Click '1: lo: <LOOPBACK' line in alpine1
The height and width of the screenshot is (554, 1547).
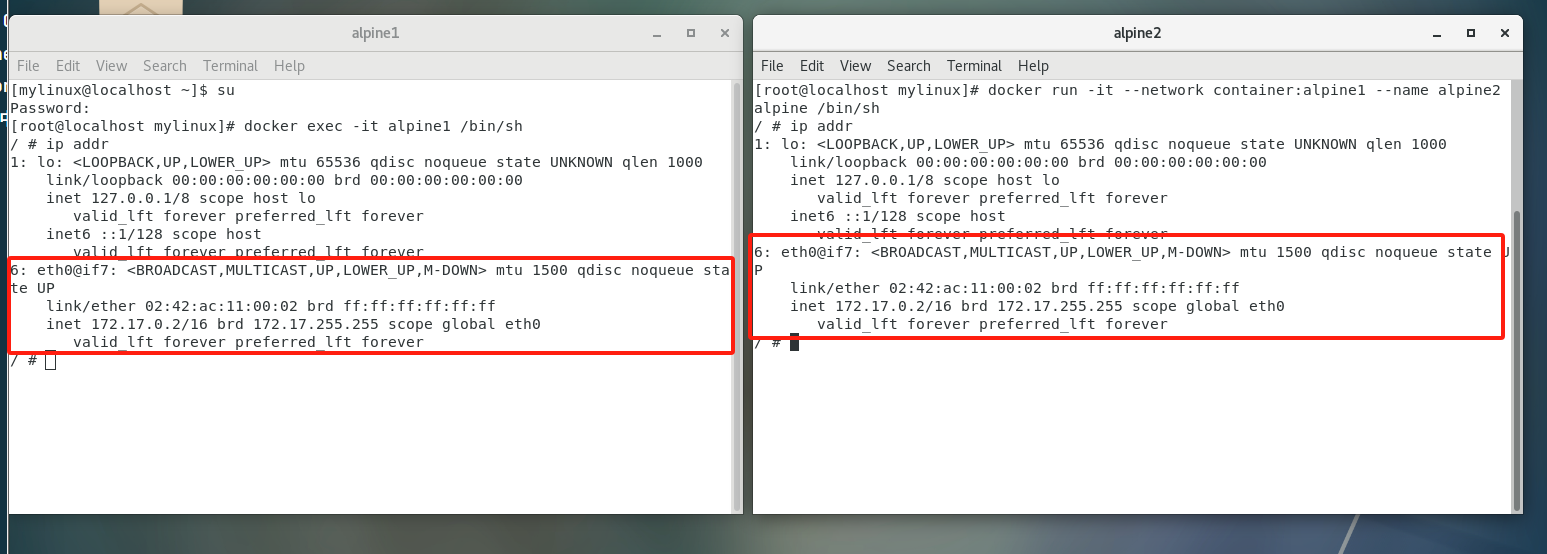(356, 162)
